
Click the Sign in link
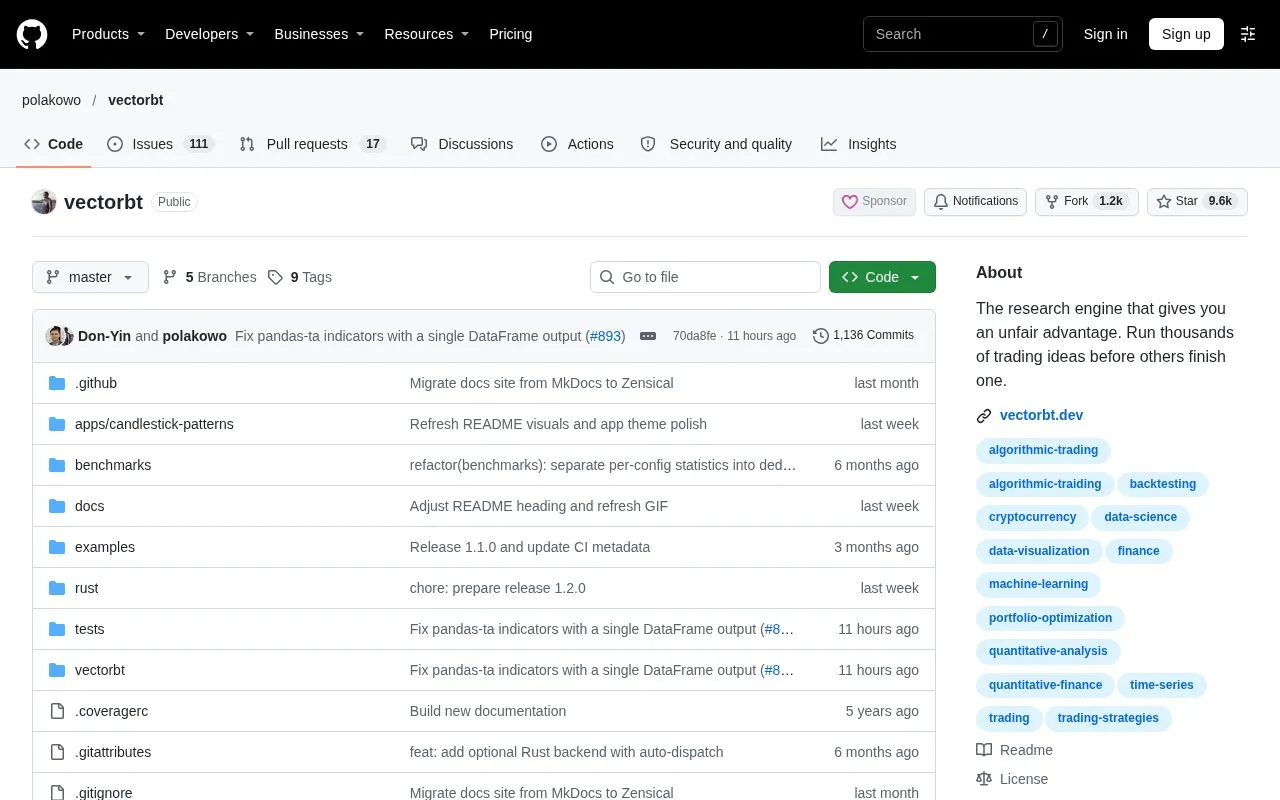tap(1105, 34)
